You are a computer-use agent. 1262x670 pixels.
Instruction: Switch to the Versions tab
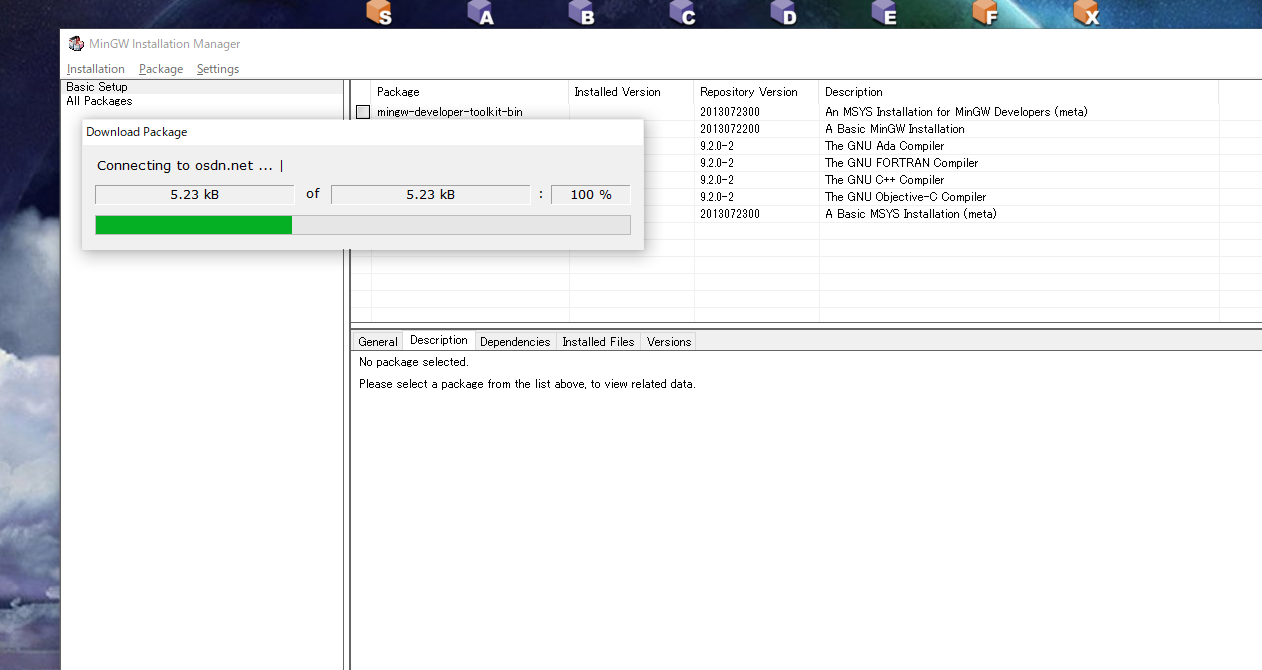669,342
